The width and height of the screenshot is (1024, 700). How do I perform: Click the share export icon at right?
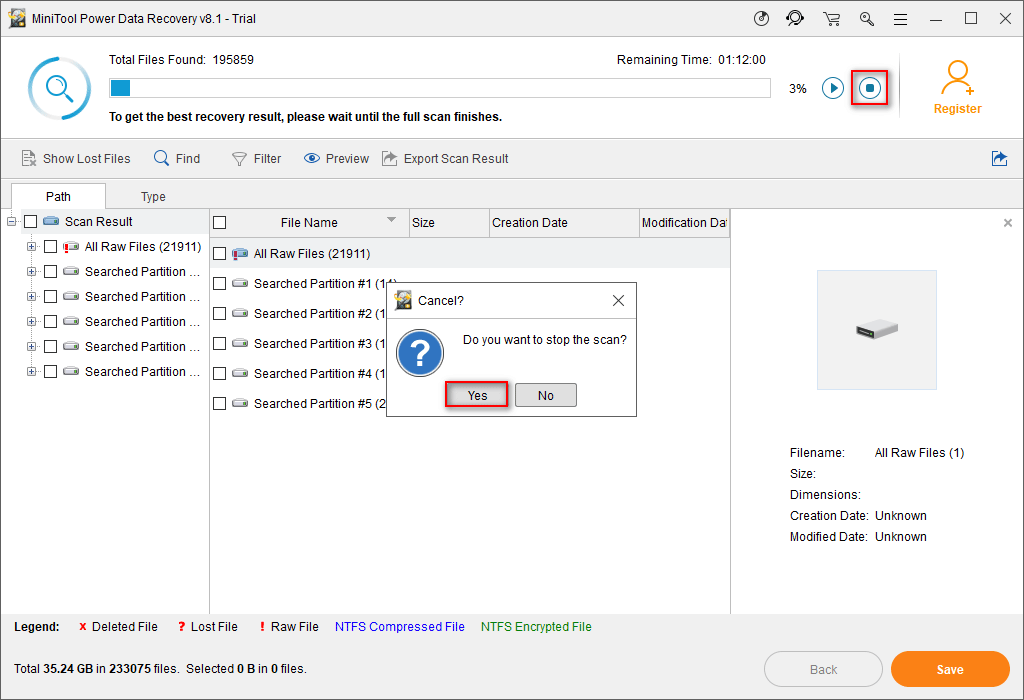pos(998,158)
